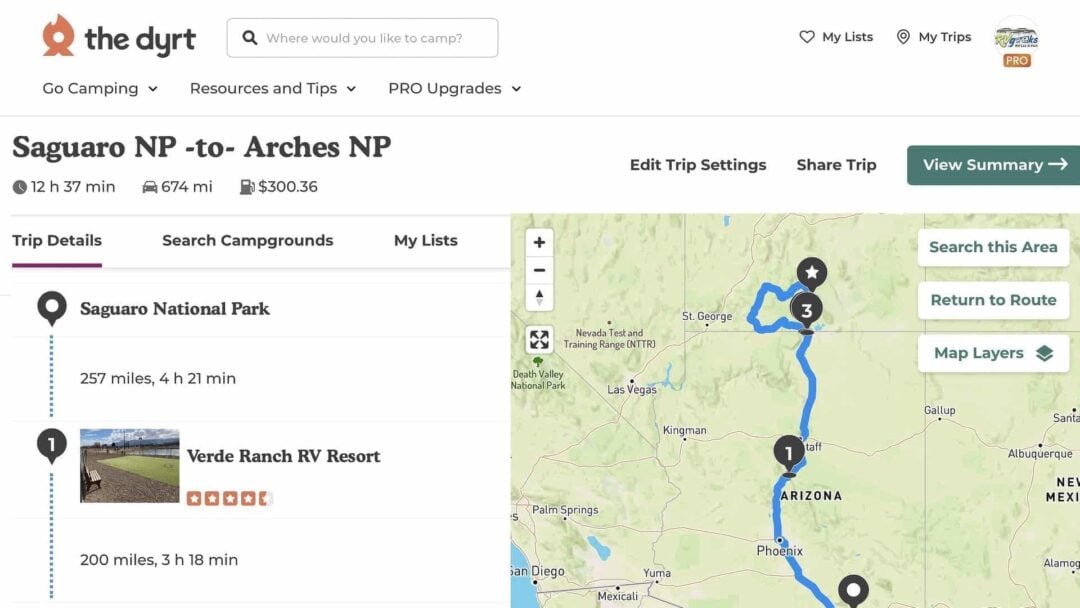Click the map tilt compass control

tap(539, 298)
